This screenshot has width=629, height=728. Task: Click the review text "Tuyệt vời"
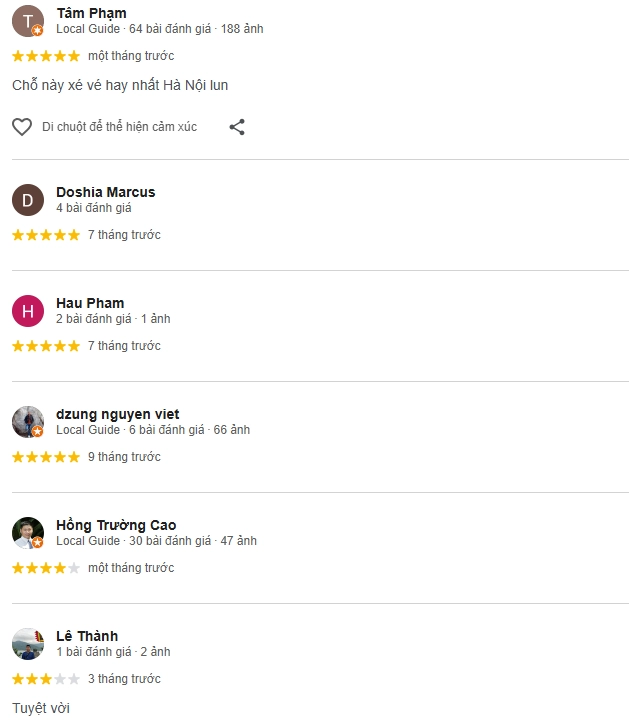pos(41,708)
